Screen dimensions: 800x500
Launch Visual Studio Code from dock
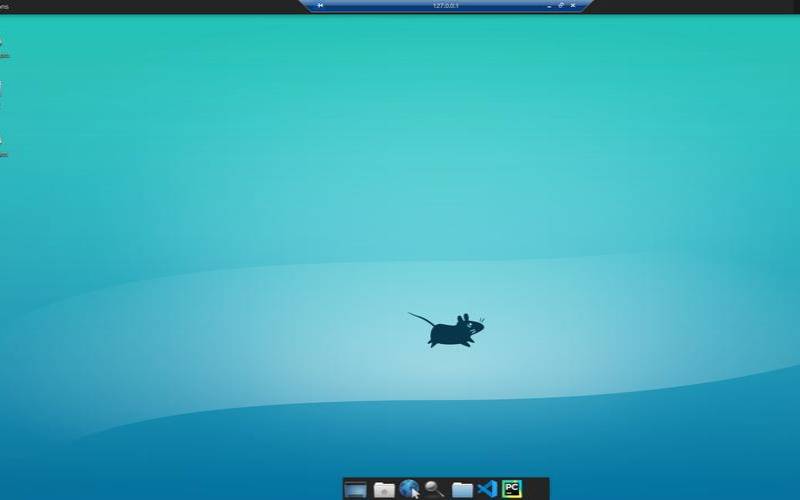pyautogui.click(x=487, y=489)
